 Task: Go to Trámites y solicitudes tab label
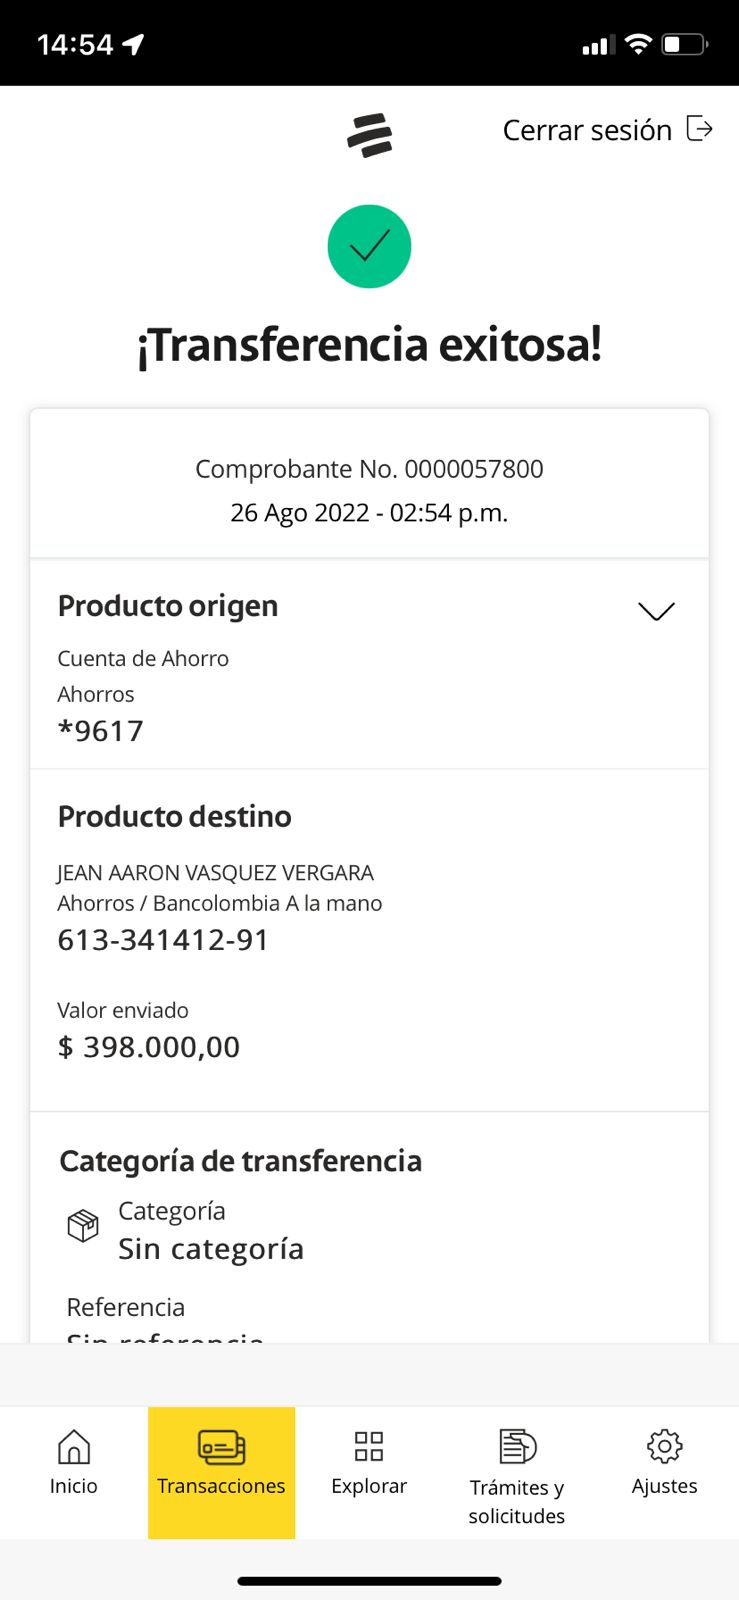[517, 1501]
